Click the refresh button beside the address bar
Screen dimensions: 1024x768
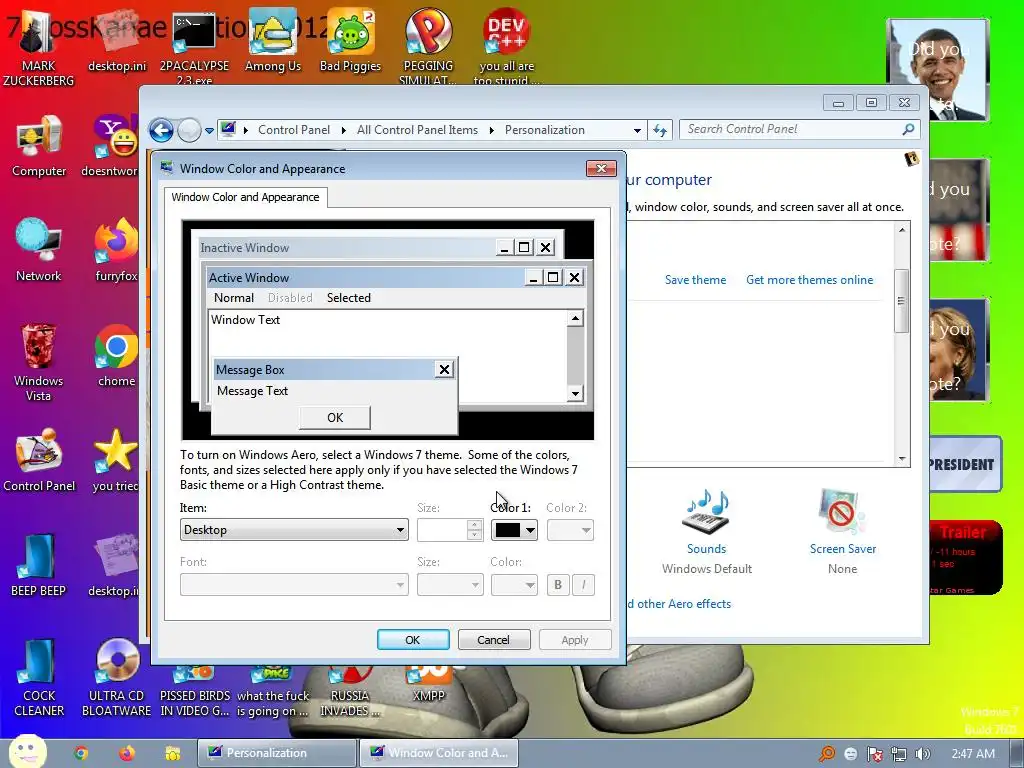(x=660, y=130)
